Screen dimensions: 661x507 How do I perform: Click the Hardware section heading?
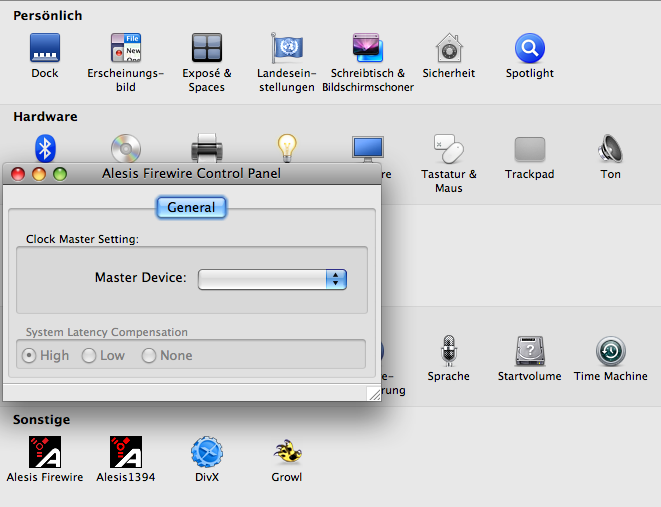(x=45, y=117)
